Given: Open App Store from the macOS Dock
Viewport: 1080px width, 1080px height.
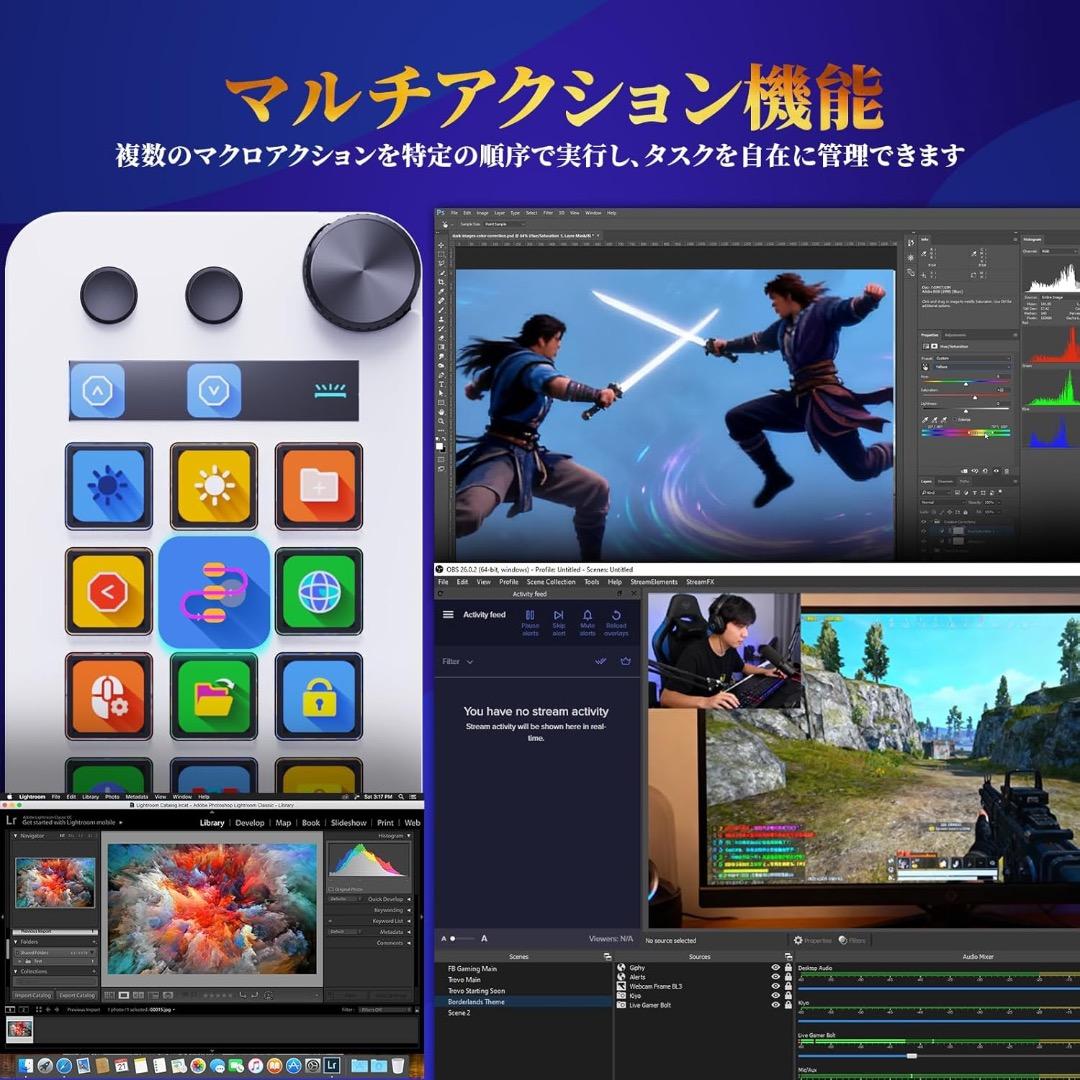Looking at the screenshot, I should coord(293,1066).
